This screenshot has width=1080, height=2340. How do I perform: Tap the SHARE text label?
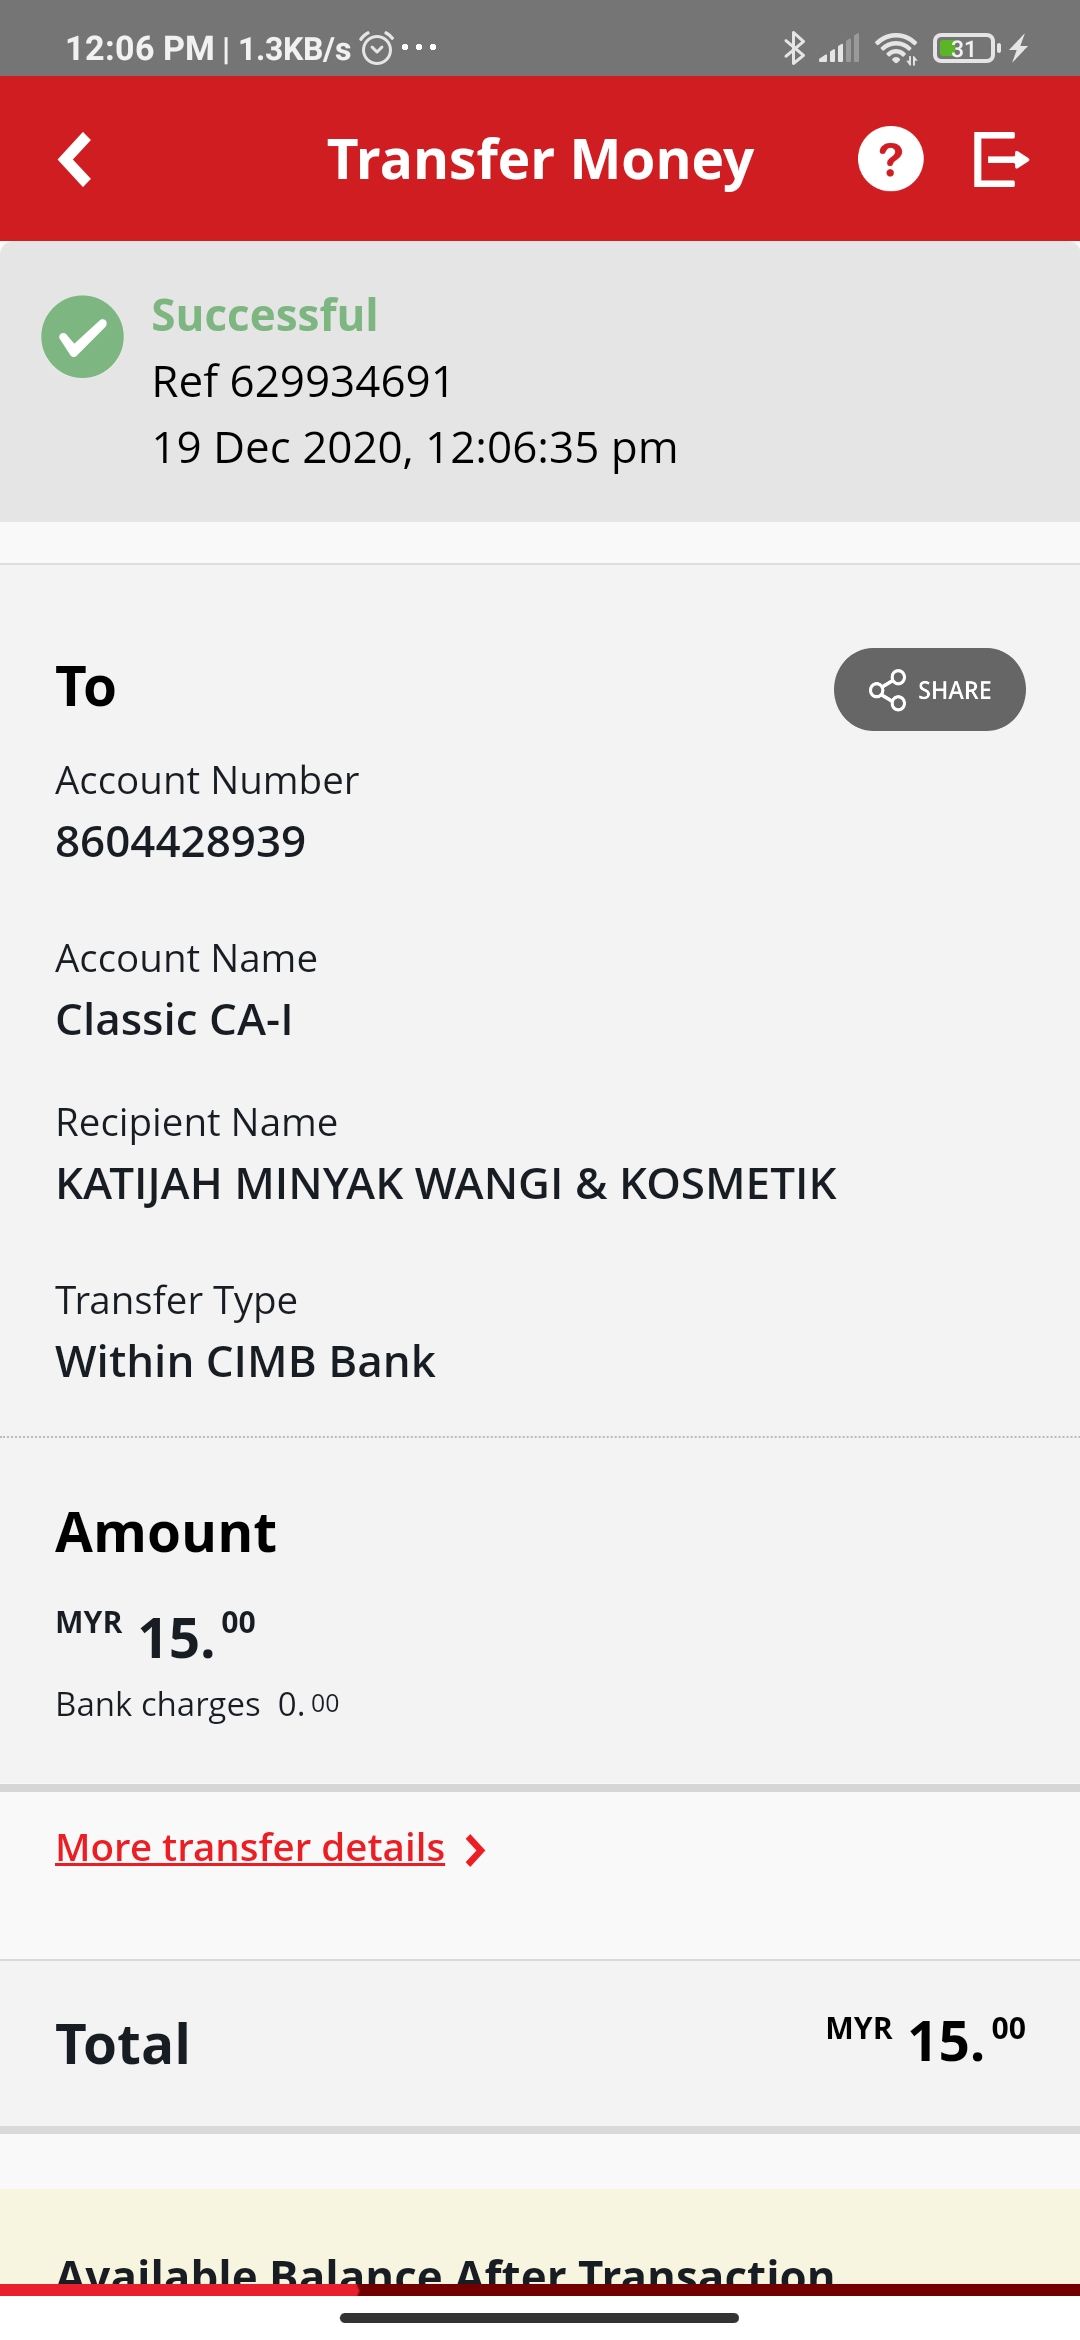954,690
